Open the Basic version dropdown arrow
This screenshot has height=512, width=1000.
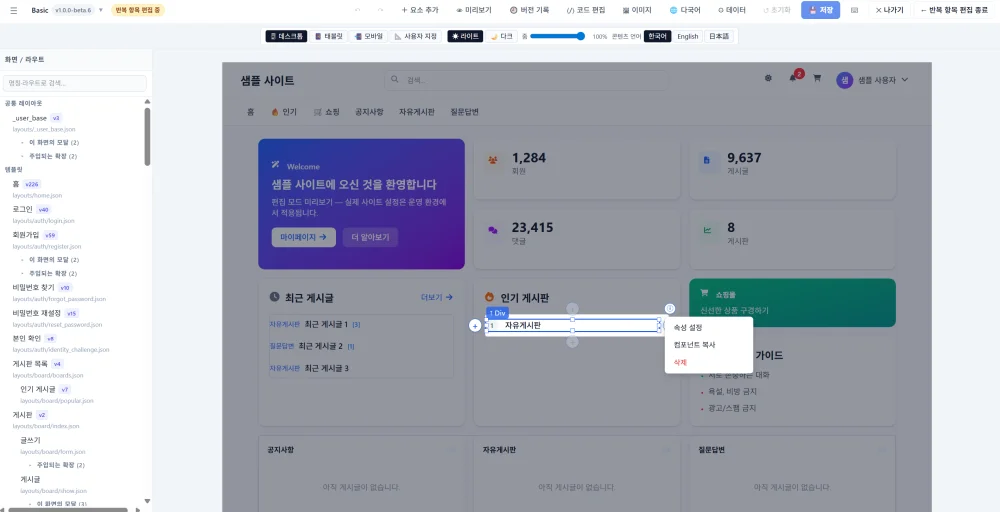tap(100, 10)
